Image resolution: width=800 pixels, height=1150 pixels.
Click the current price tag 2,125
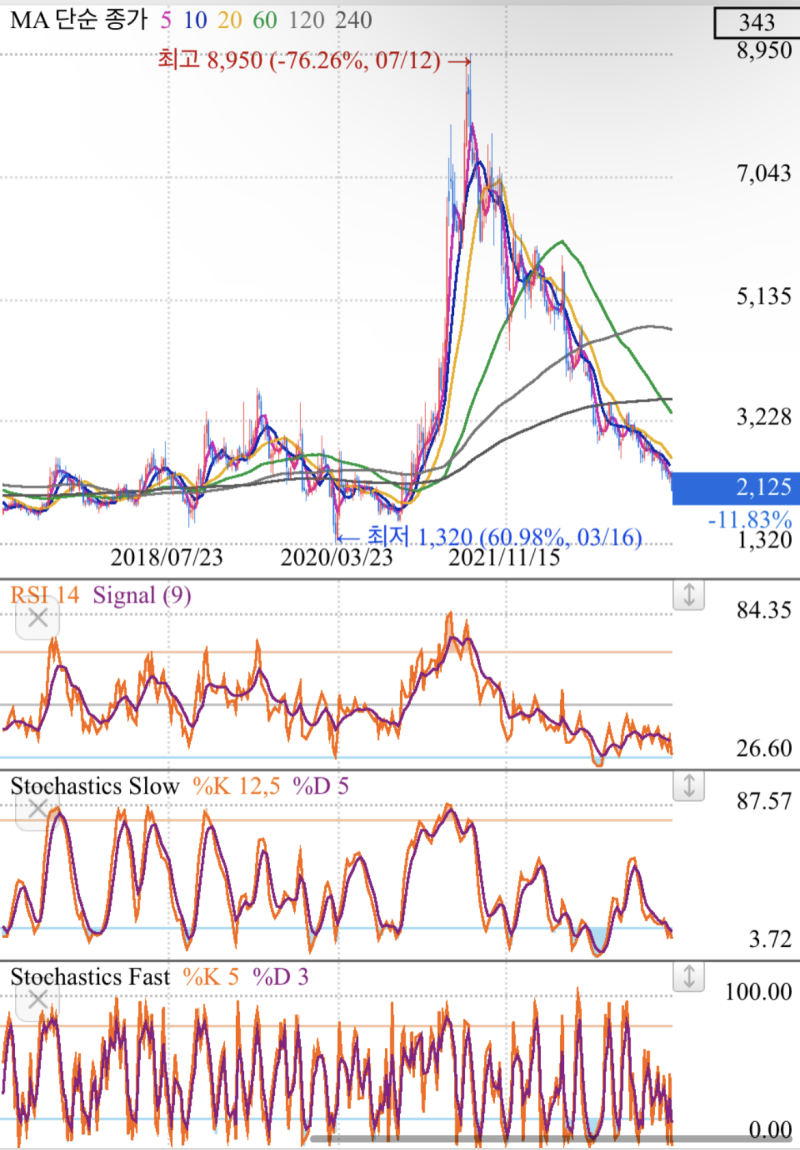tap(735, 487)
